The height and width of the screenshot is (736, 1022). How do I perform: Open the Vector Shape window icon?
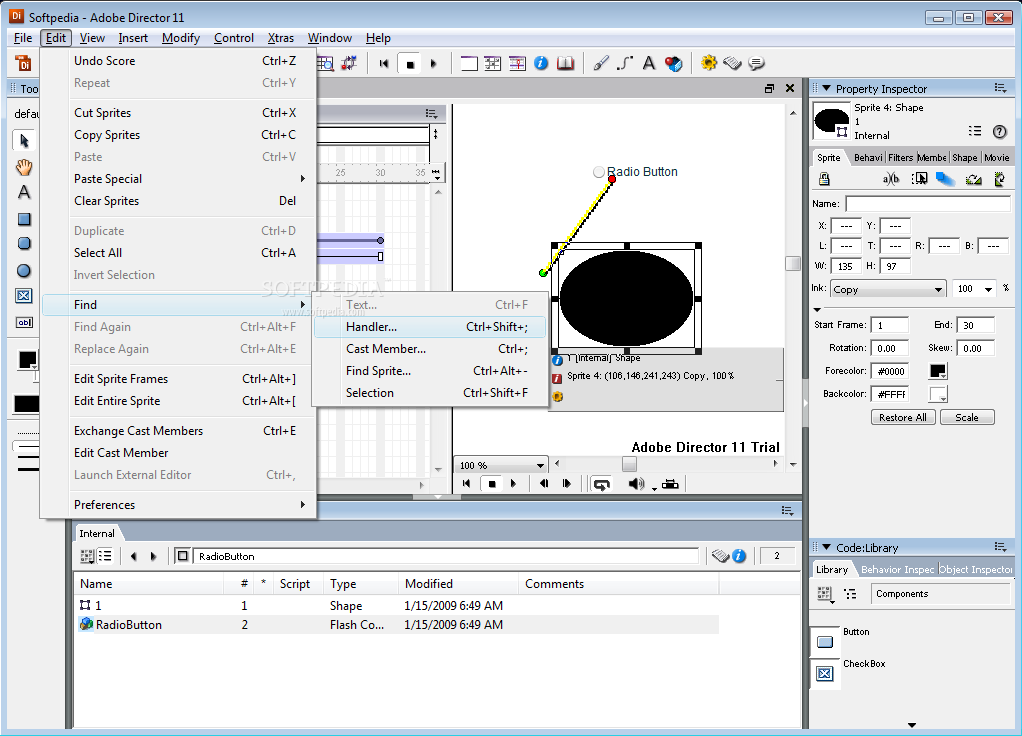625,63
